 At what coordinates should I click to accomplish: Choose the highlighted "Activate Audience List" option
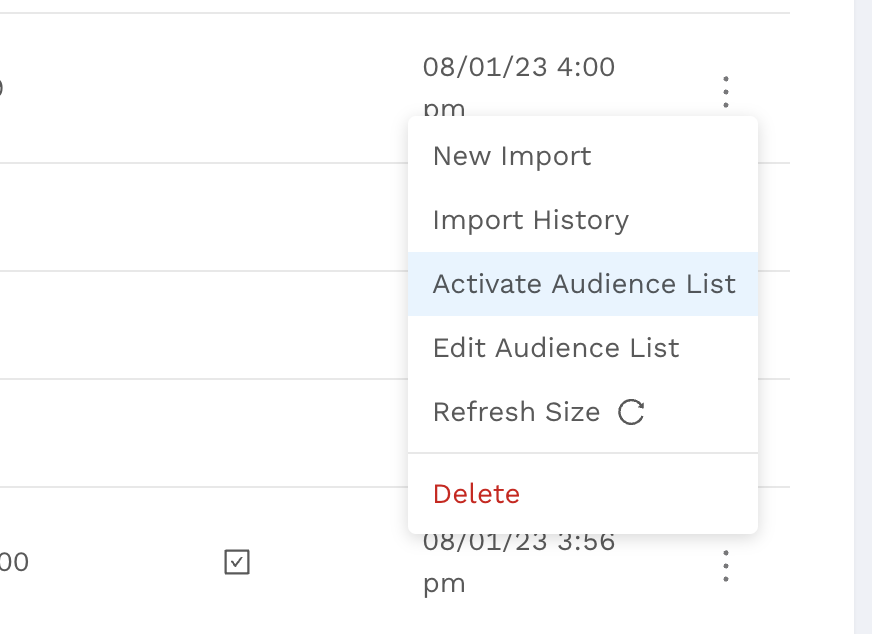(x=583, y=284)
